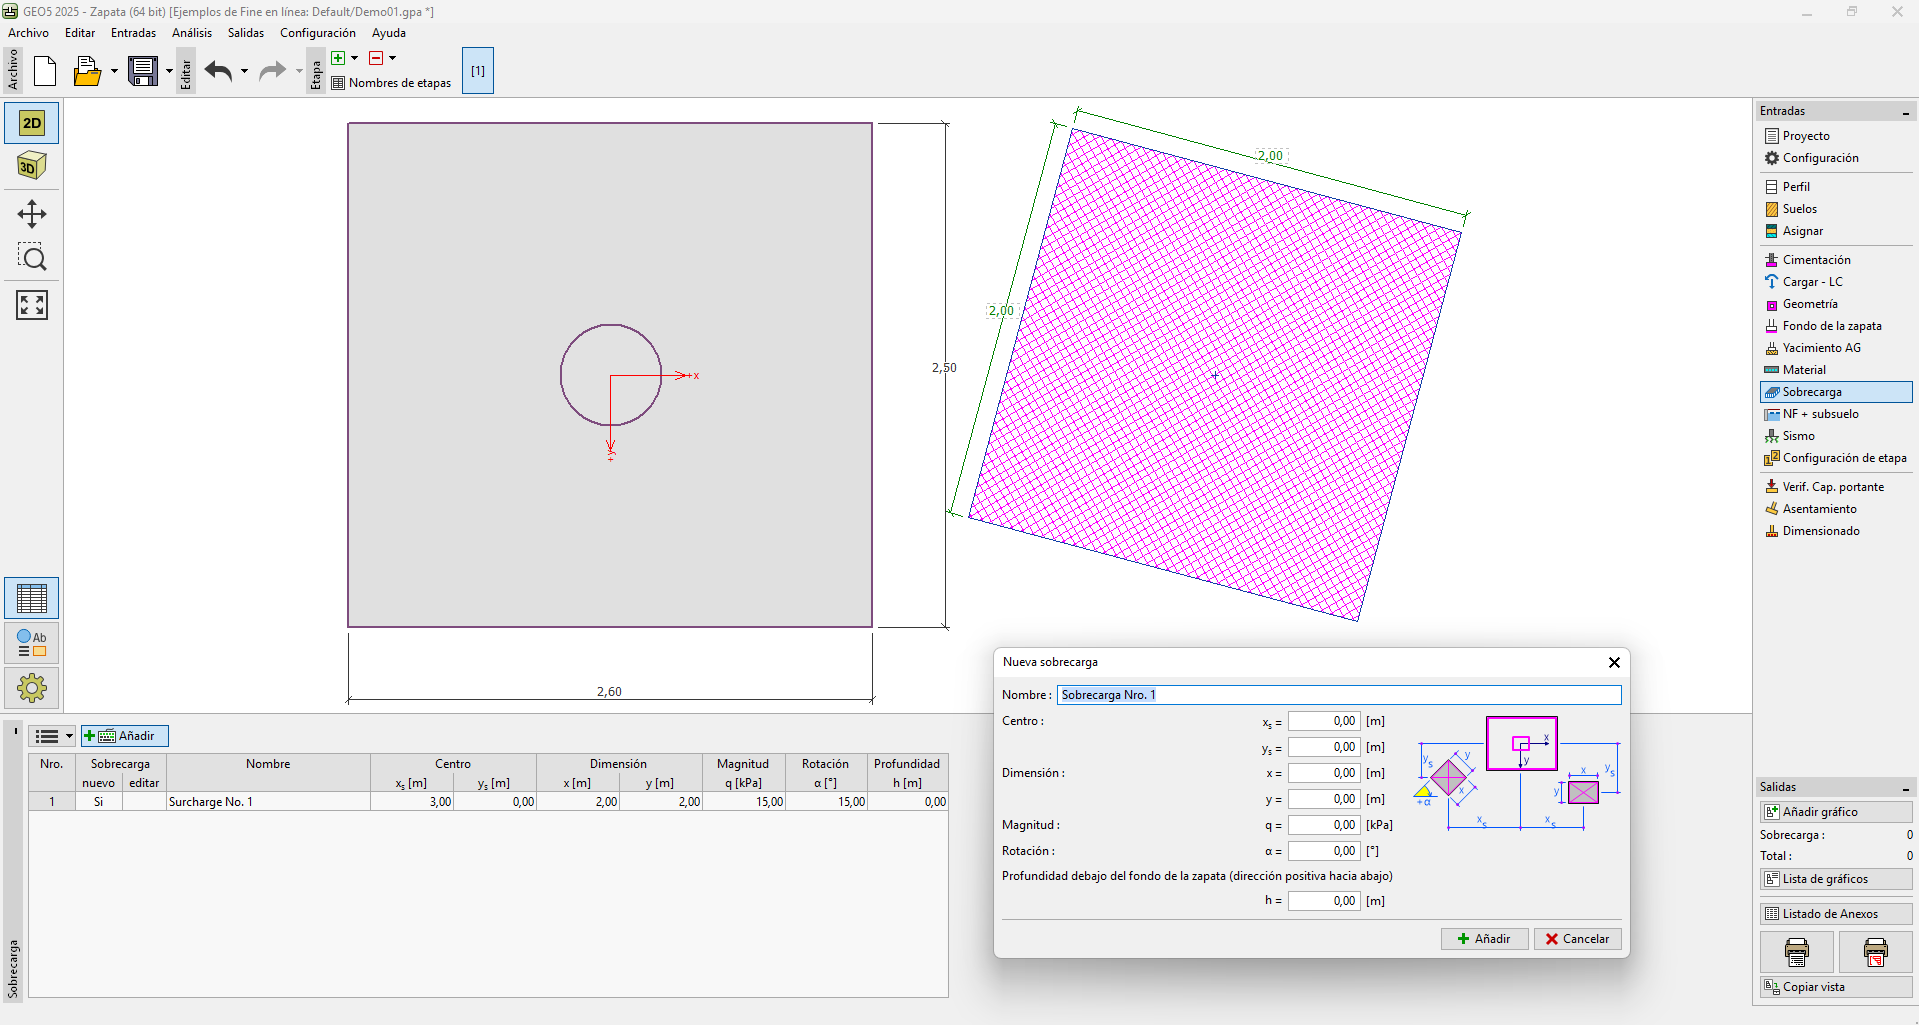Open the Análisis menu
The width and height of the screenshot is (1919, 1025).
191,33
